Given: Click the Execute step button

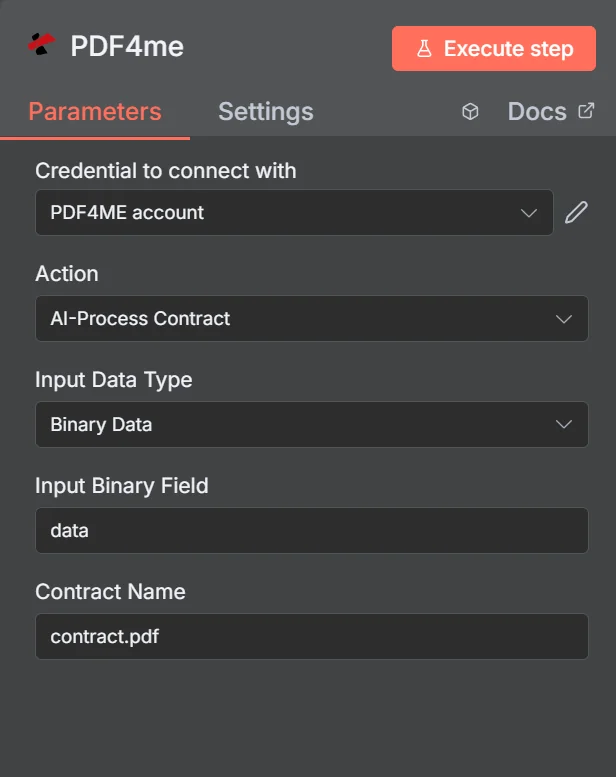Looking at the screenshot, I should (494, 49).
